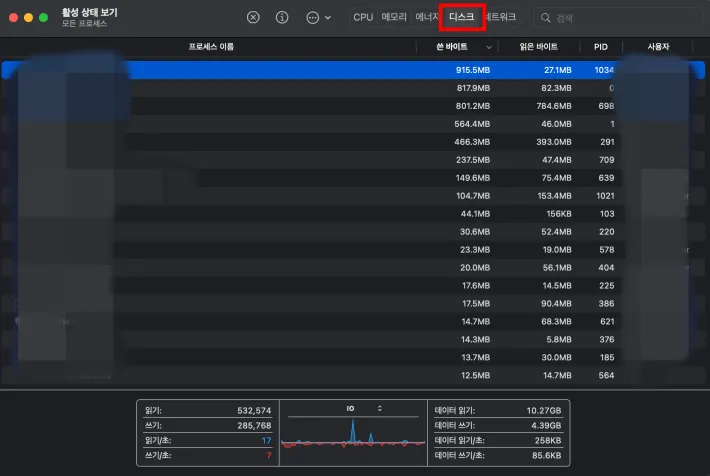Select the row with 564.4MB written
Screen dimensions: 710x476
pyautogui.click(x=353, y=124)
